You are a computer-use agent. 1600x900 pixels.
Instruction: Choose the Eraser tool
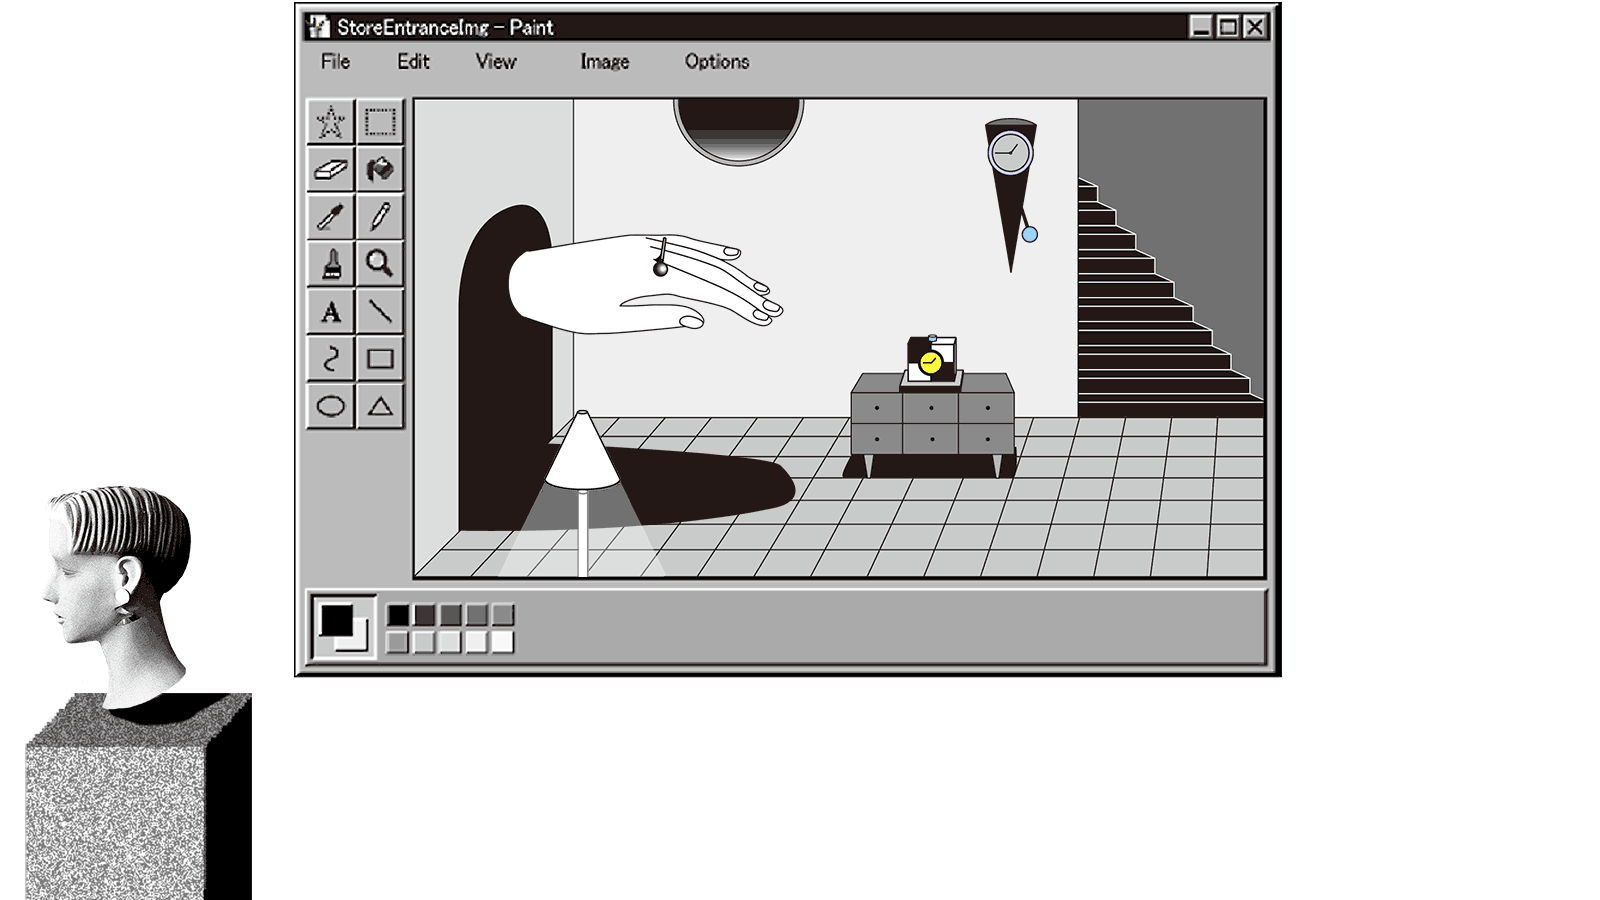(x=330, y=169)
